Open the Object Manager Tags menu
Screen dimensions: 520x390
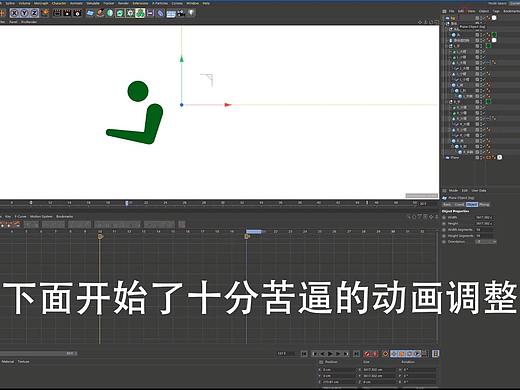click(496, 11)
